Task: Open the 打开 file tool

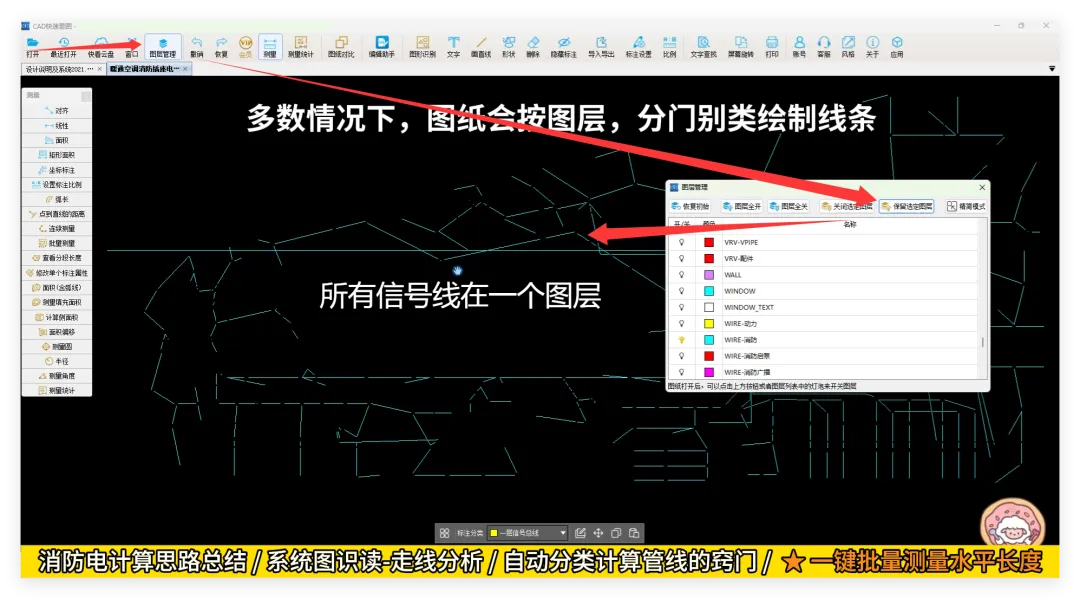Action: [x=32, y=47]
